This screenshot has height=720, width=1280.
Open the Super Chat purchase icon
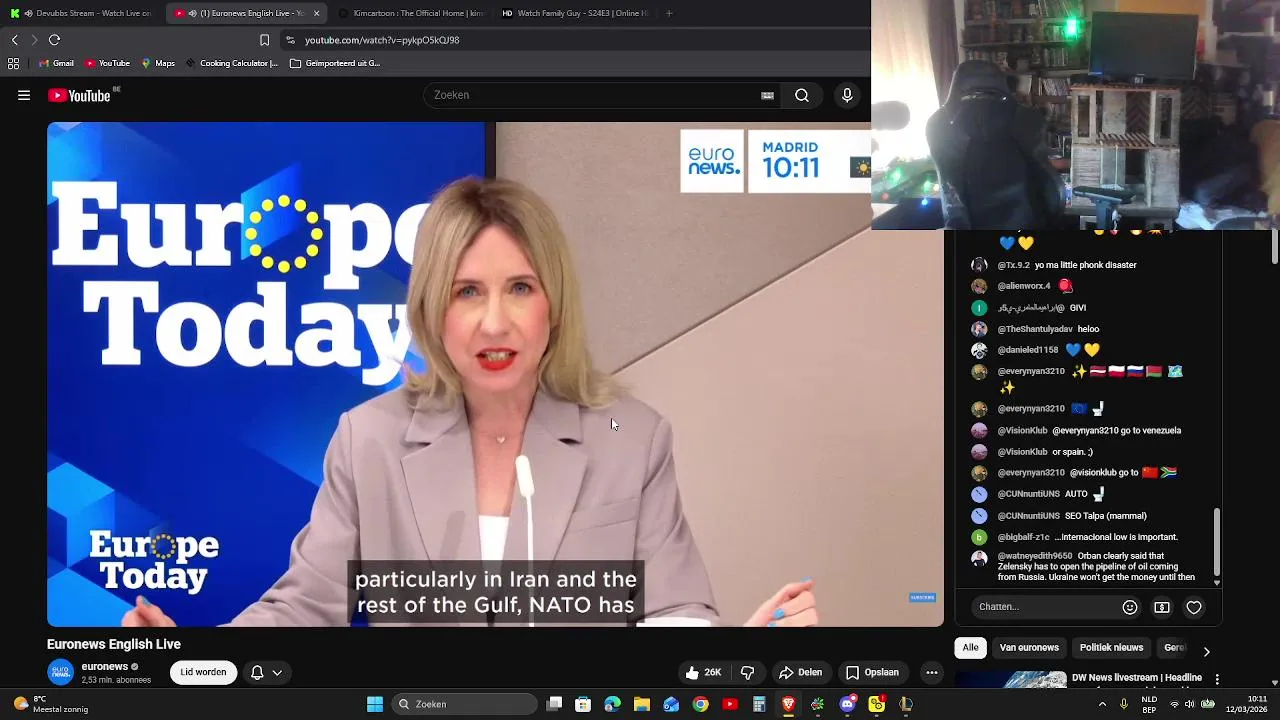tap(1162, 607)
